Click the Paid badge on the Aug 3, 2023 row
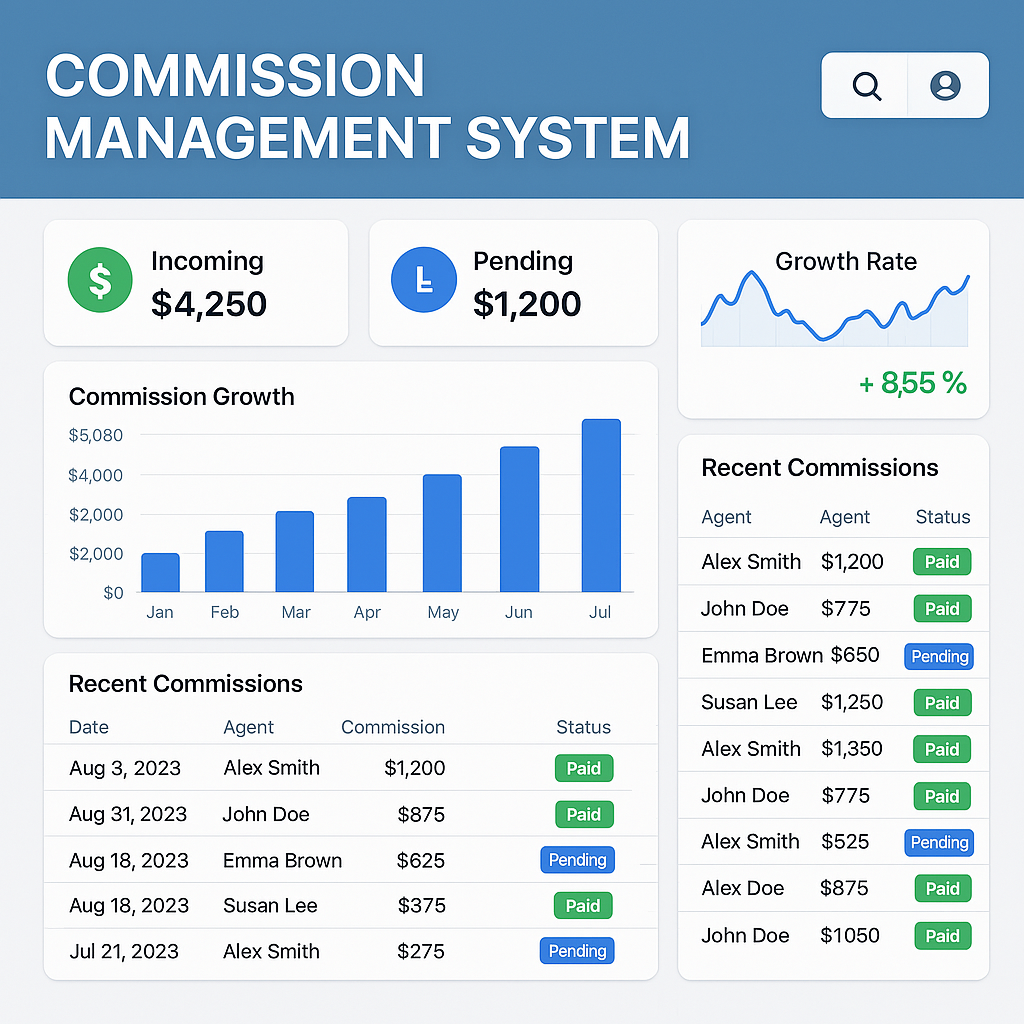 583,768
